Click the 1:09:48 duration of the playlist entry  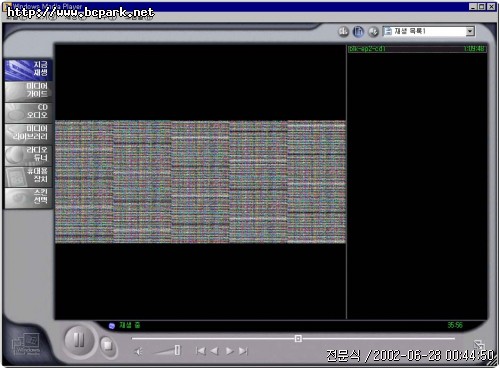(x=474, y=49)
